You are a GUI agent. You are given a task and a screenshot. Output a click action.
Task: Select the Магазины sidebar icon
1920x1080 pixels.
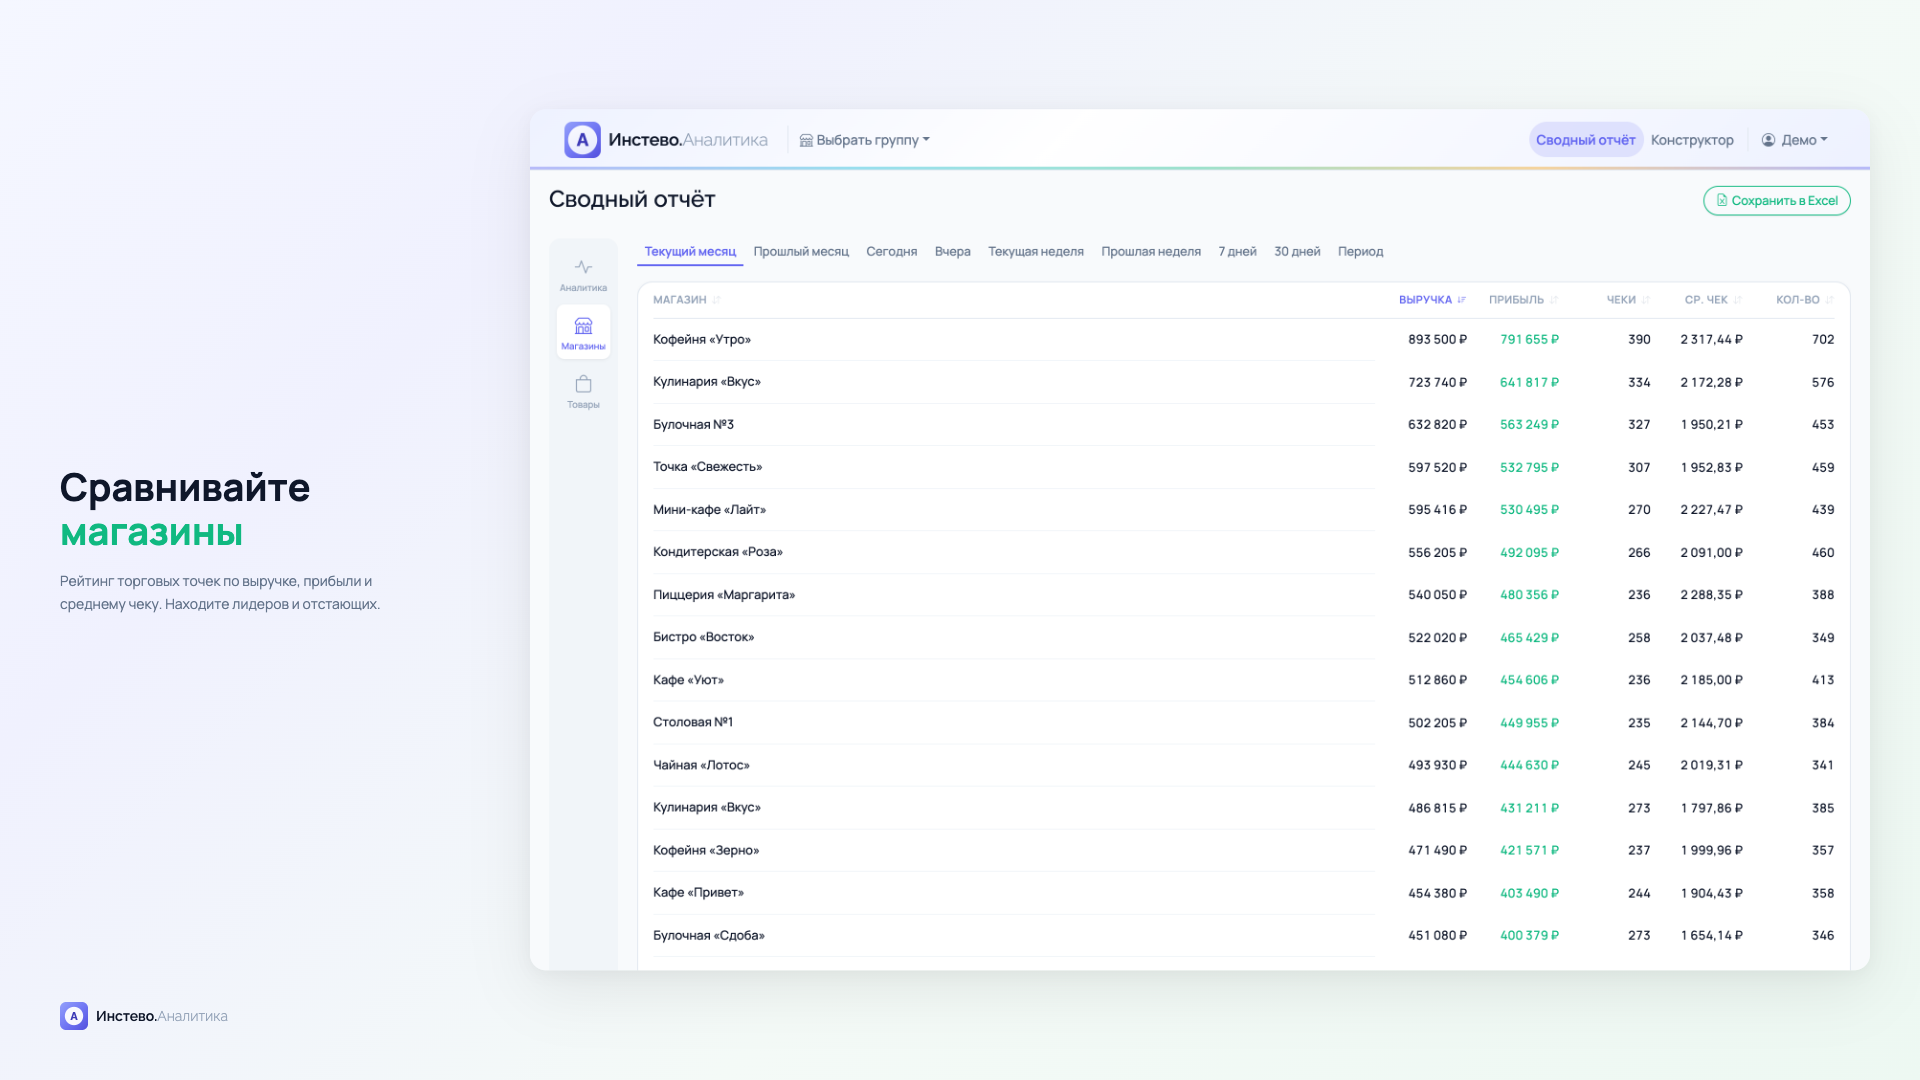(583, 327)
